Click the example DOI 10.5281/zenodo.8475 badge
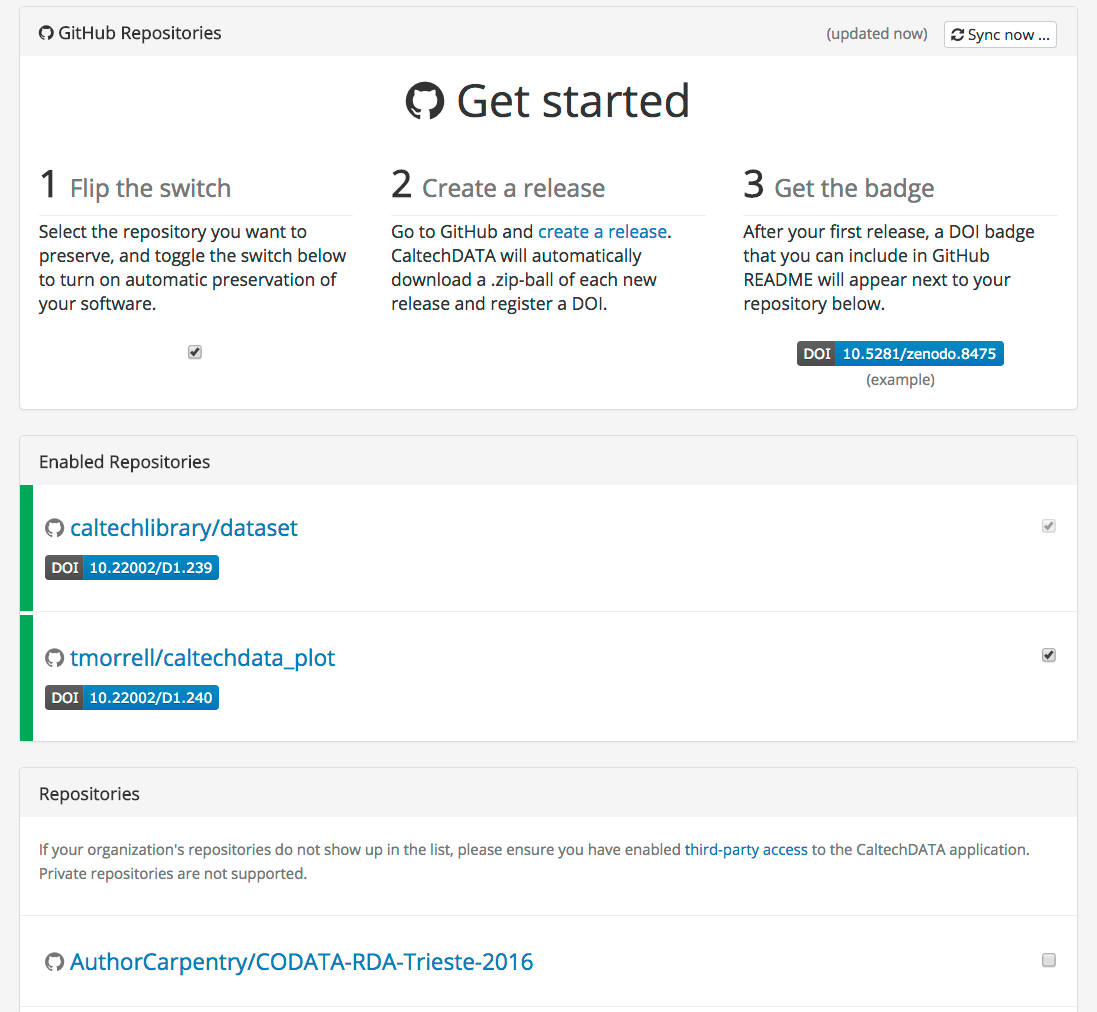 point(900,354)
